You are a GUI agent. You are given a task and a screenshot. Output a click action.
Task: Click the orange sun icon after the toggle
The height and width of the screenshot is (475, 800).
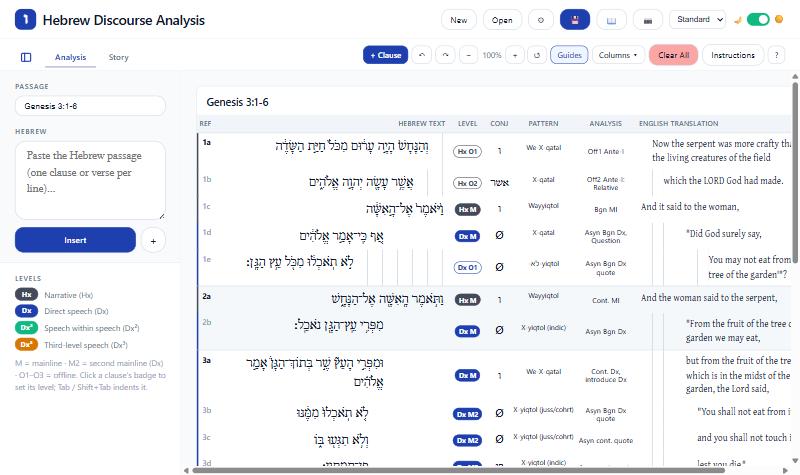pos(779,19)
